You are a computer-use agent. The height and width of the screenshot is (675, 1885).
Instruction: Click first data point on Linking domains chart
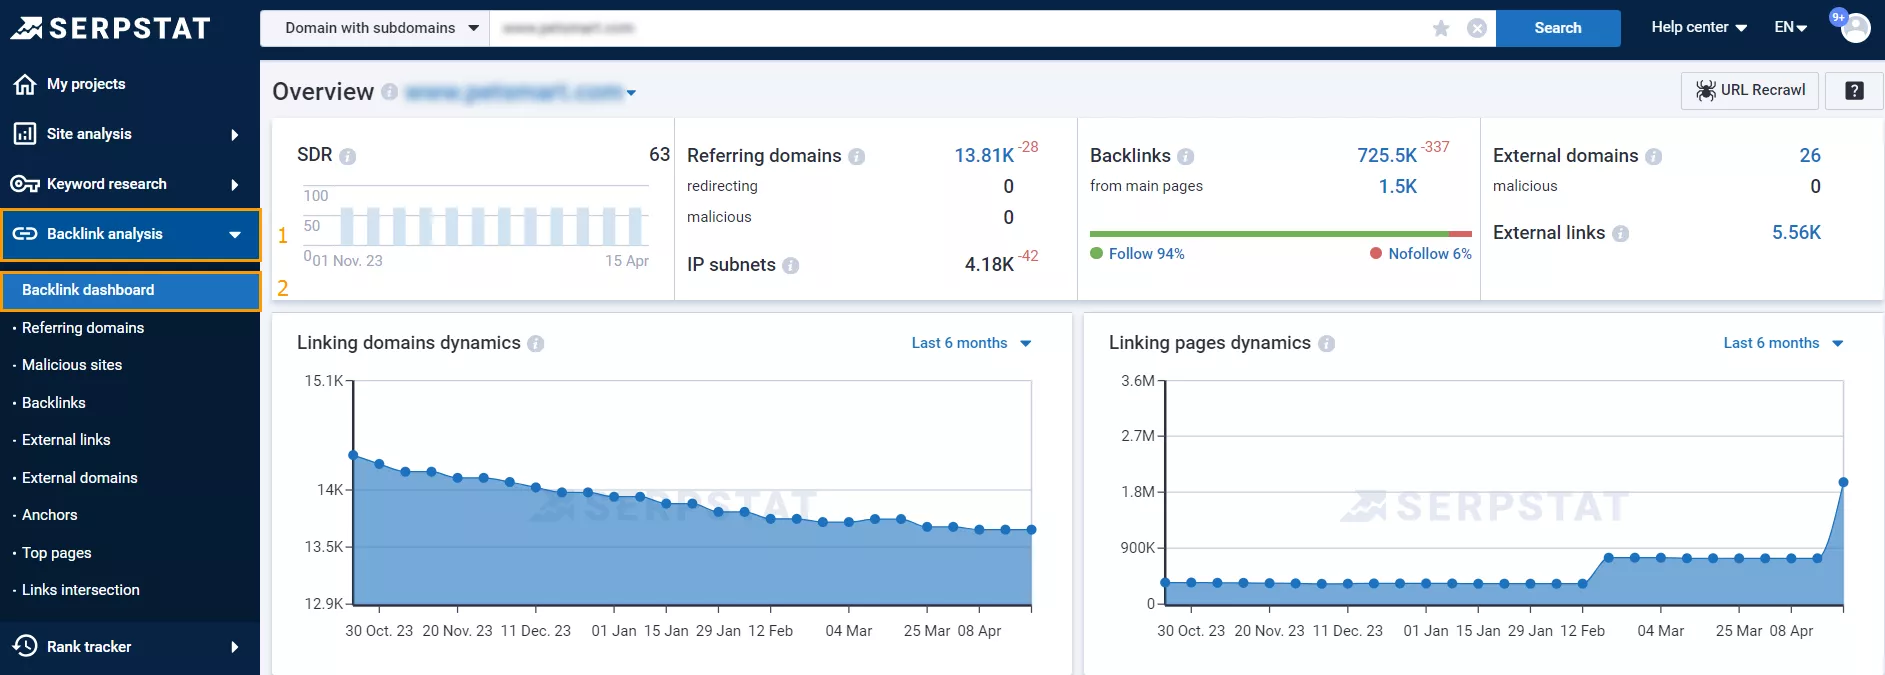353,455
